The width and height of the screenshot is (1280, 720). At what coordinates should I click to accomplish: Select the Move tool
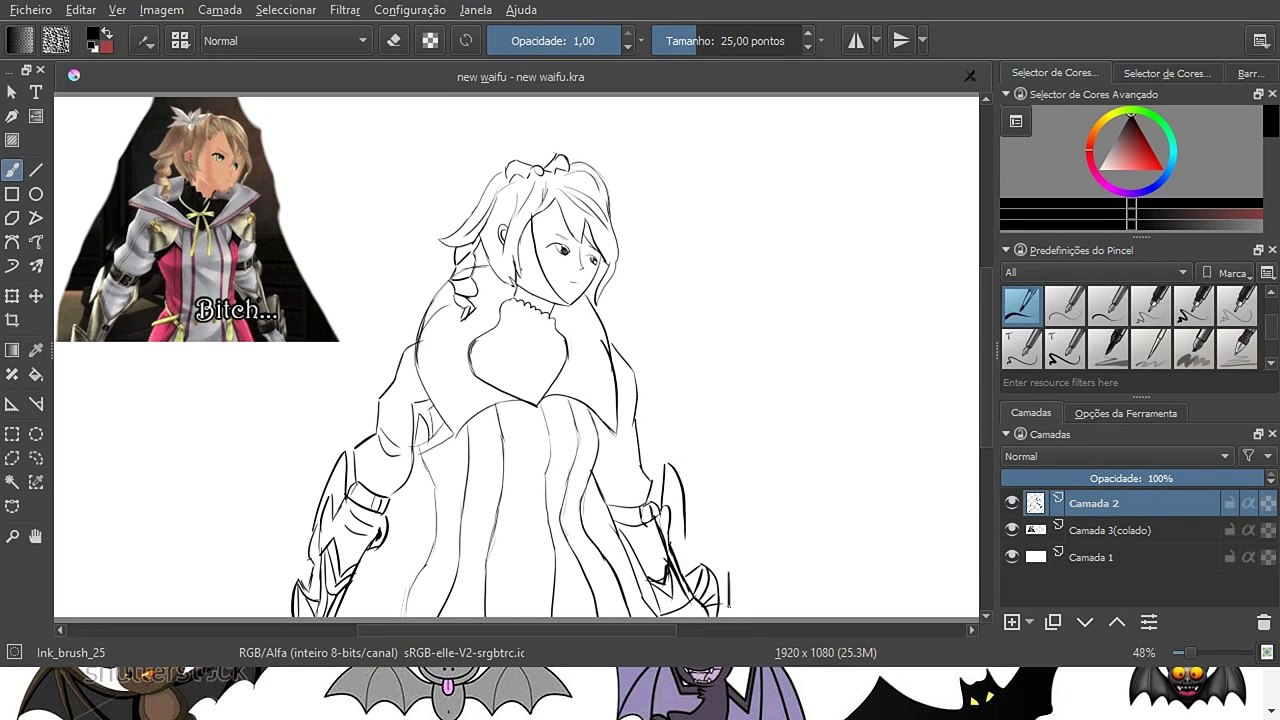[36, 296]
